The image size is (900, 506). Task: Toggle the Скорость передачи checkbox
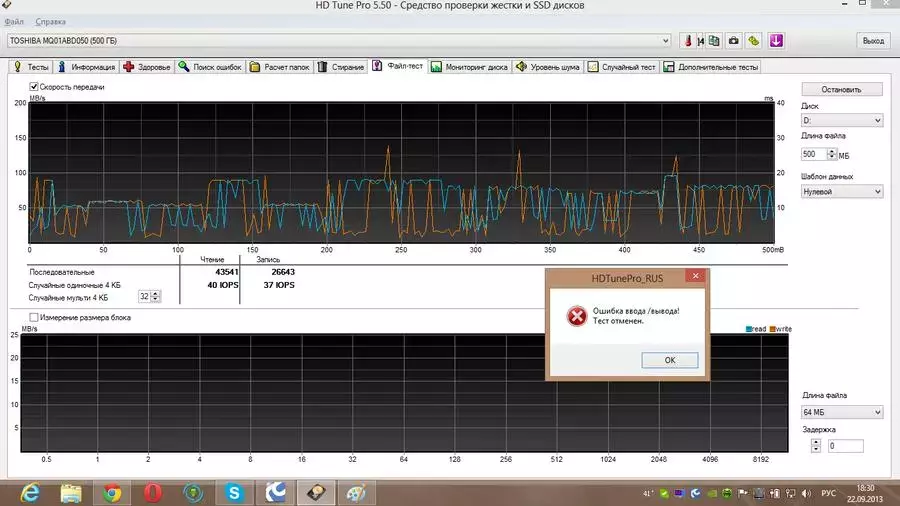click(x=34, y=87)
